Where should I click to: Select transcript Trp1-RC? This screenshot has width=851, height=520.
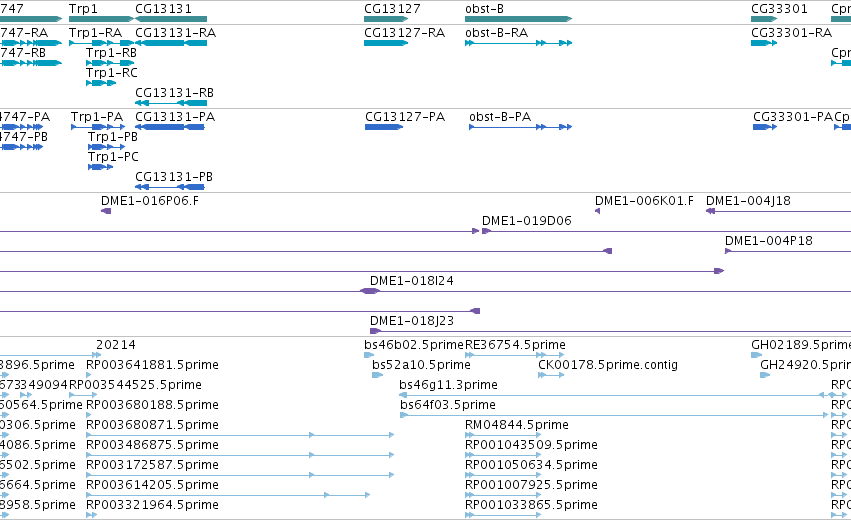(101, 83)
